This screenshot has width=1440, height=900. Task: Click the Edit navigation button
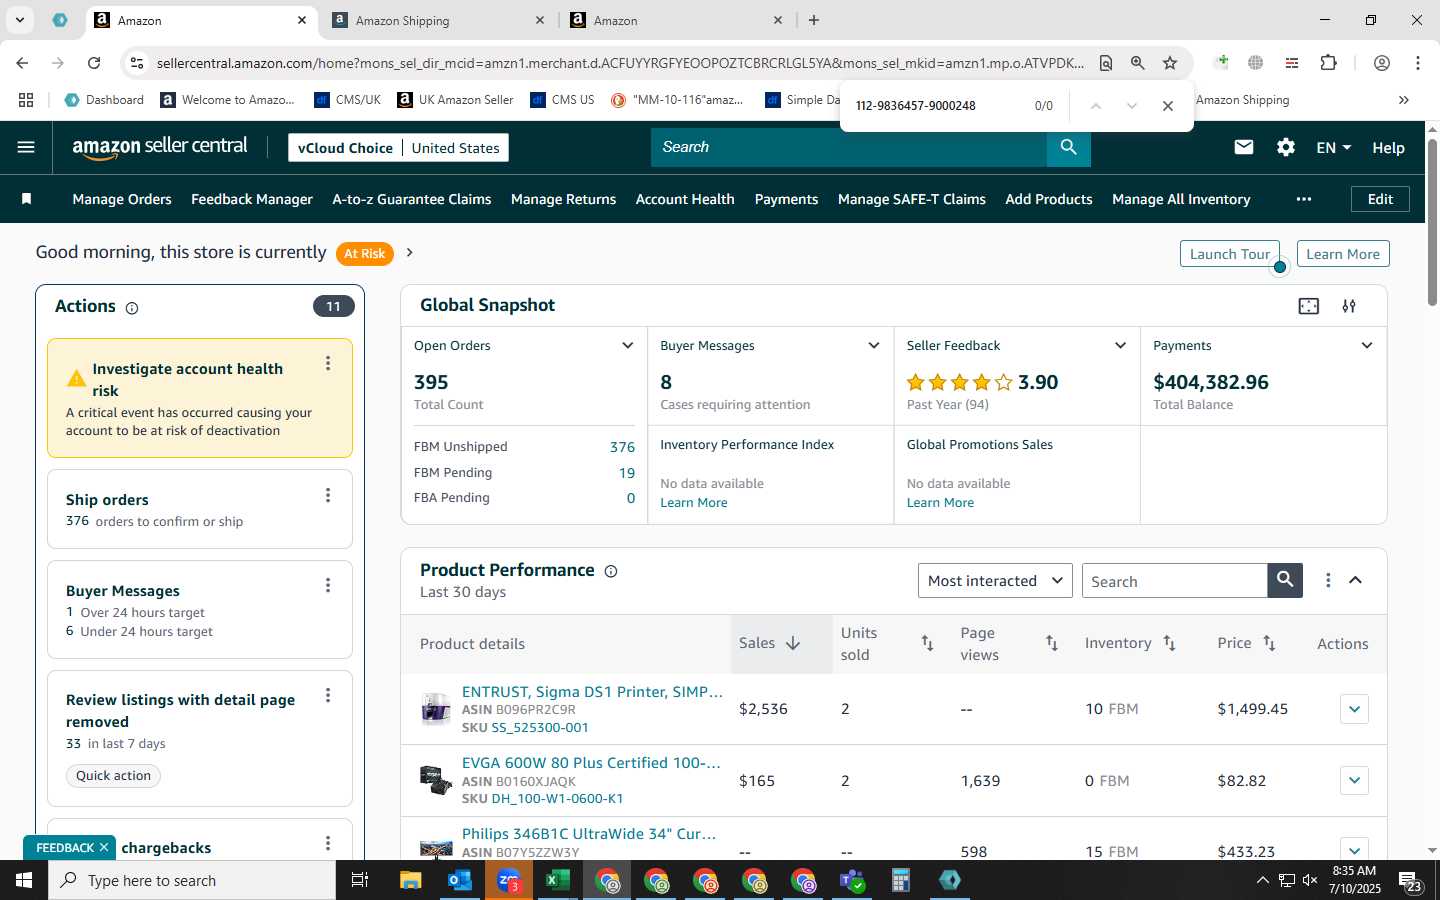click(x=1380, y=199)
